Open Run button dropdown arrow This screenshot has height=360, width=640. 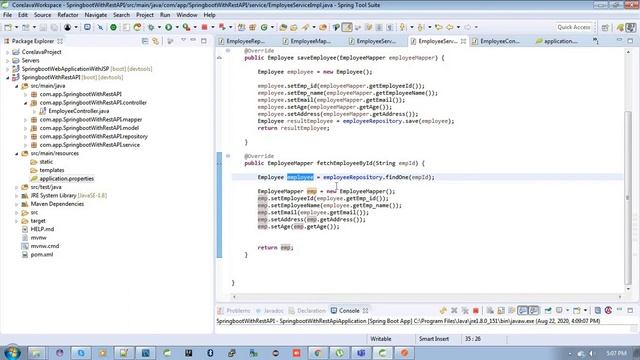click(177, 27)
